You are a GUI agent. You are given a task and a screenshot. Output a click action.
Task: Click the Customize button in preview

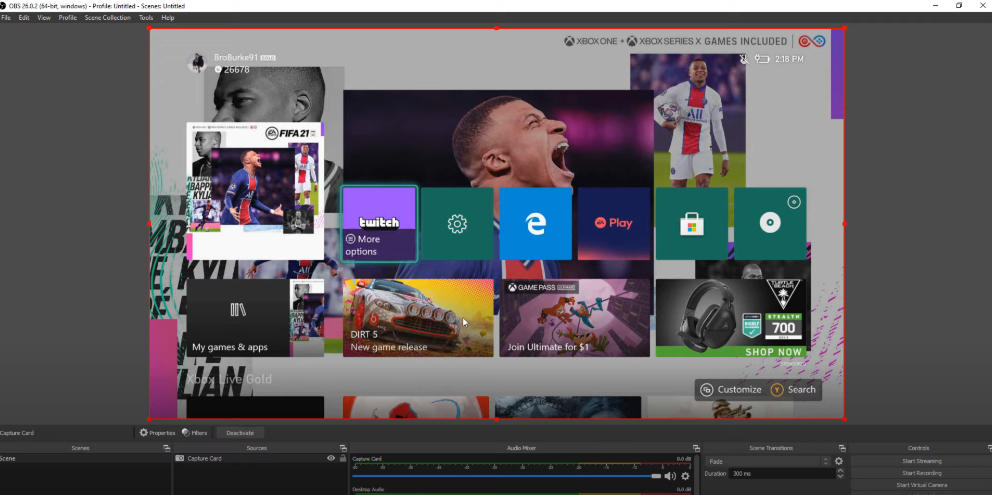pyautogui.click(x=732, y=390)
